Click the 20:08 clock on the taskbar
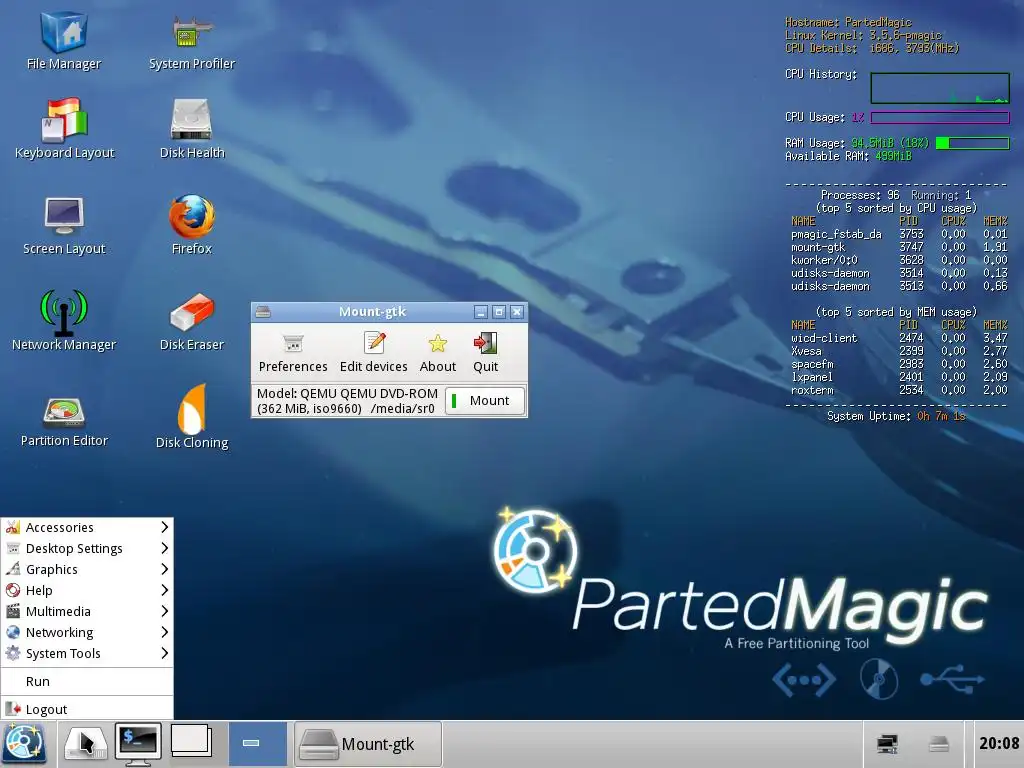 [x=999, y=743]
